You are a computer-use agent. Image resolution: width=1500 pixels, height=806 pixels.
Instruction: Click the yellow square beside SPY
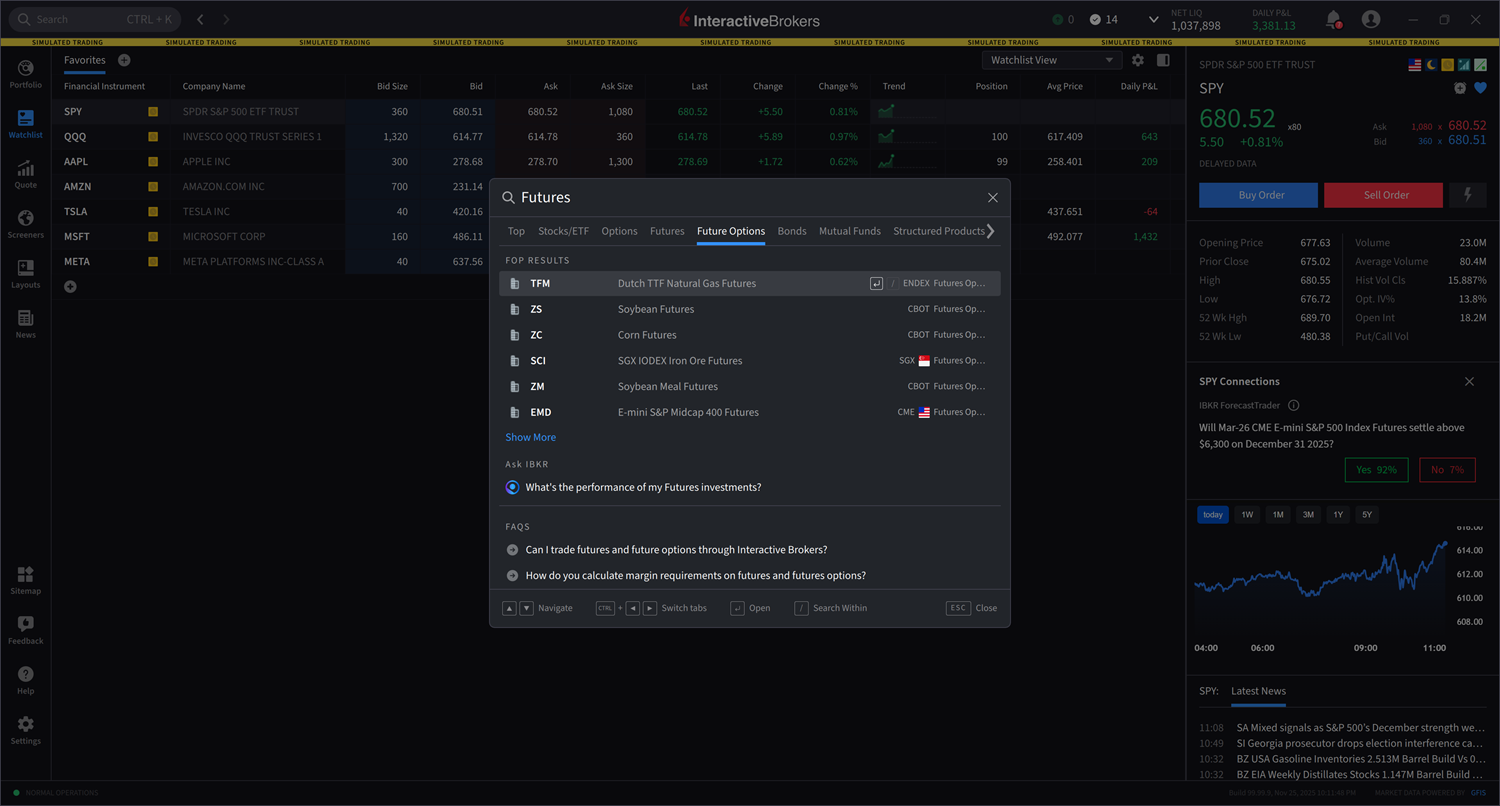(153, 112)
